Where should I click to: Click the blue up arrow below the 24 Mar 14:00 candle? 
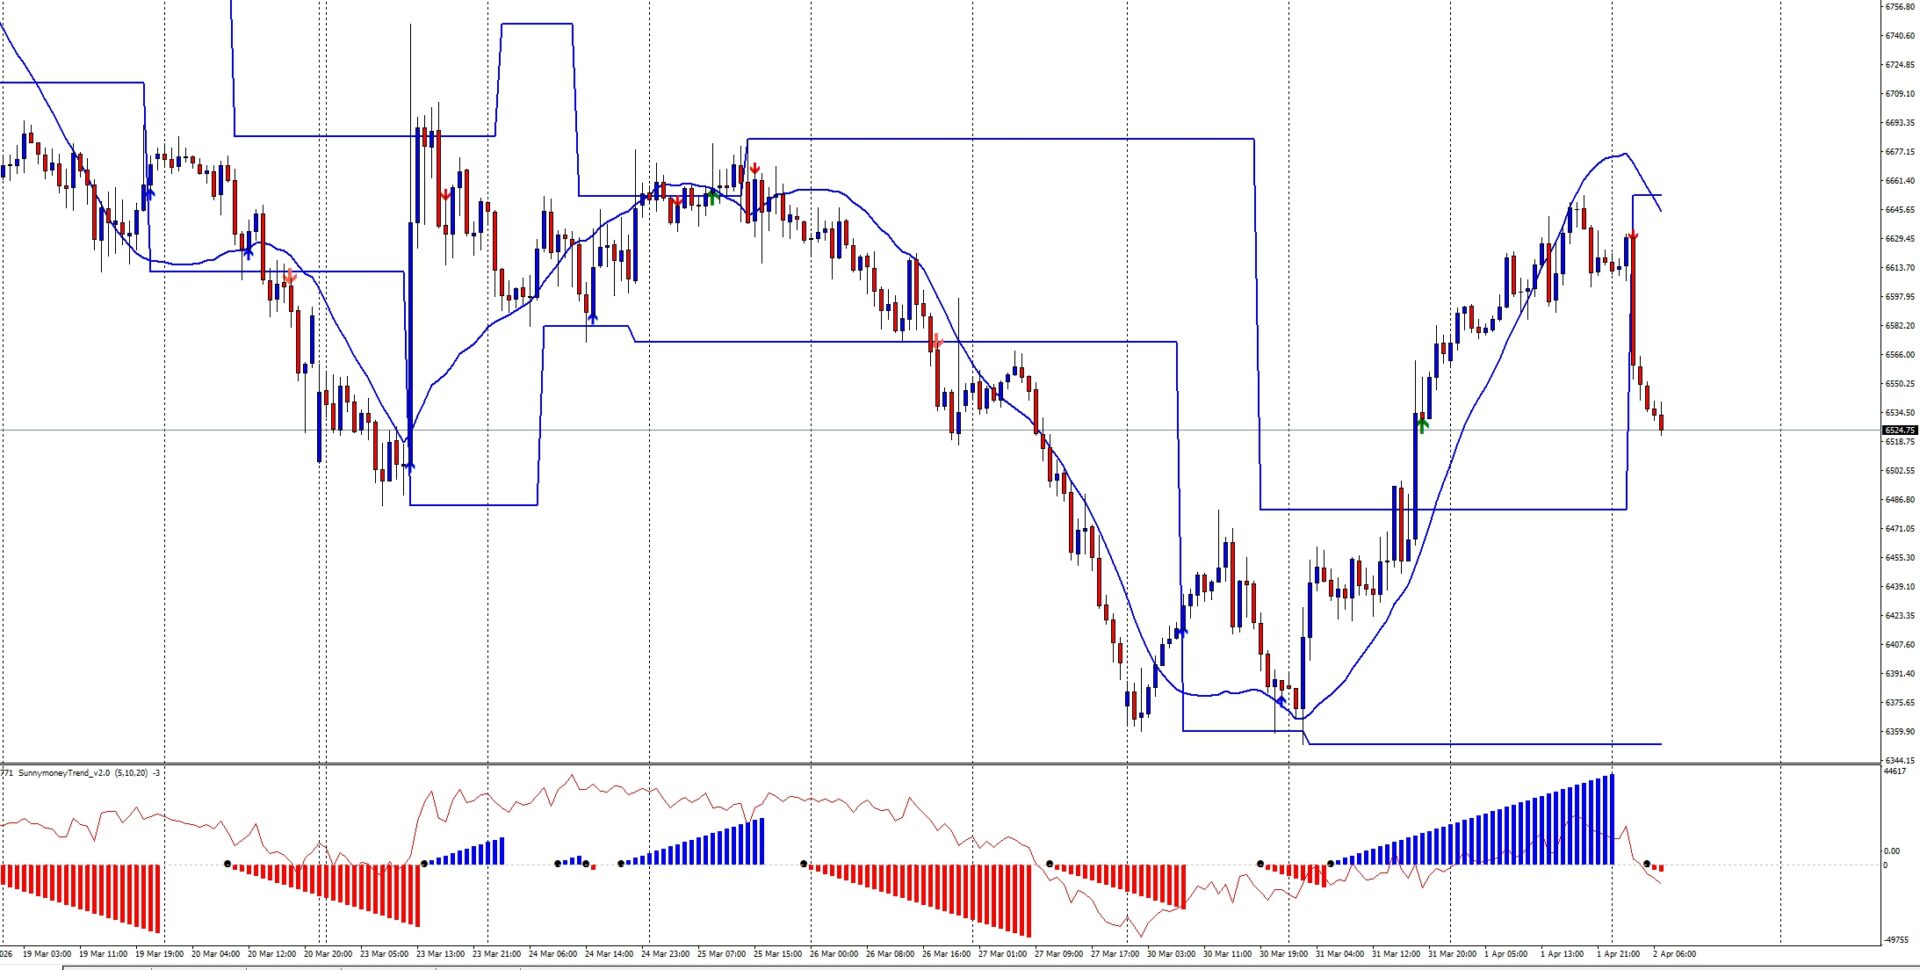(592, 318)
